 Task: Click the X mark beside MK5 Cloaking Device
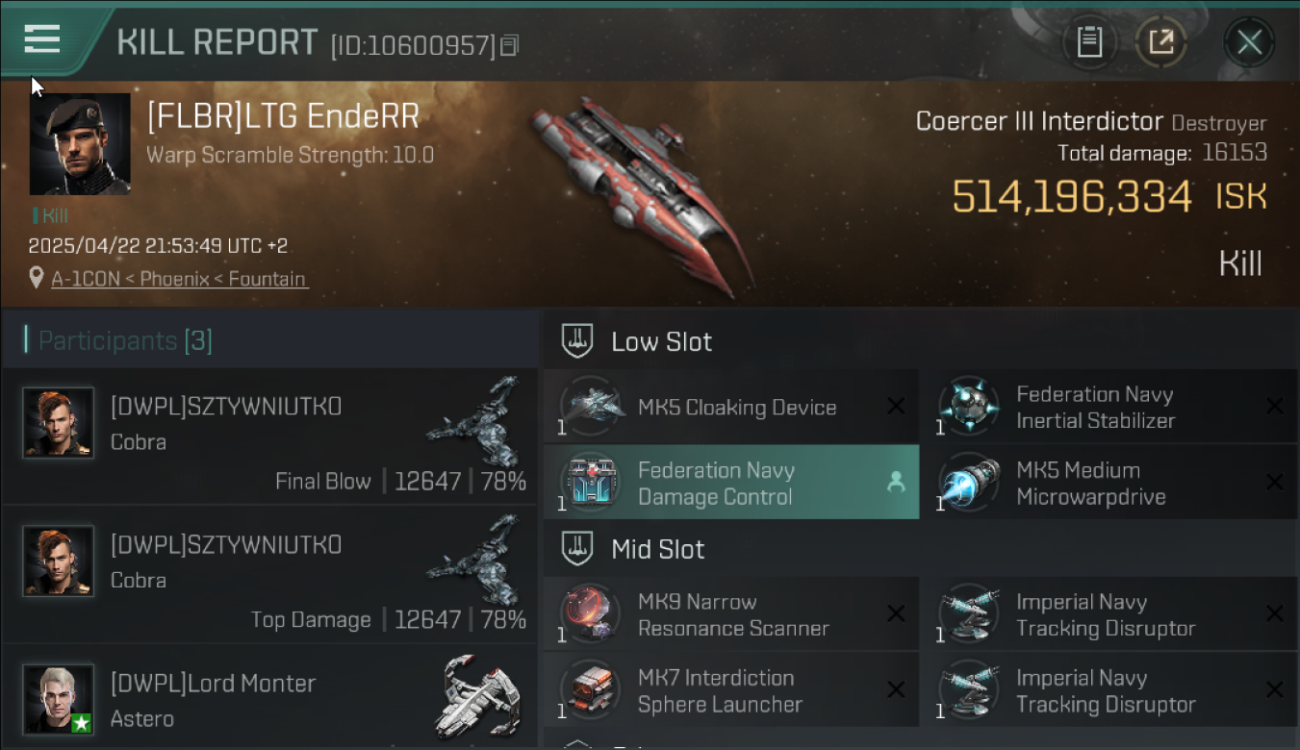coord(896,406)
